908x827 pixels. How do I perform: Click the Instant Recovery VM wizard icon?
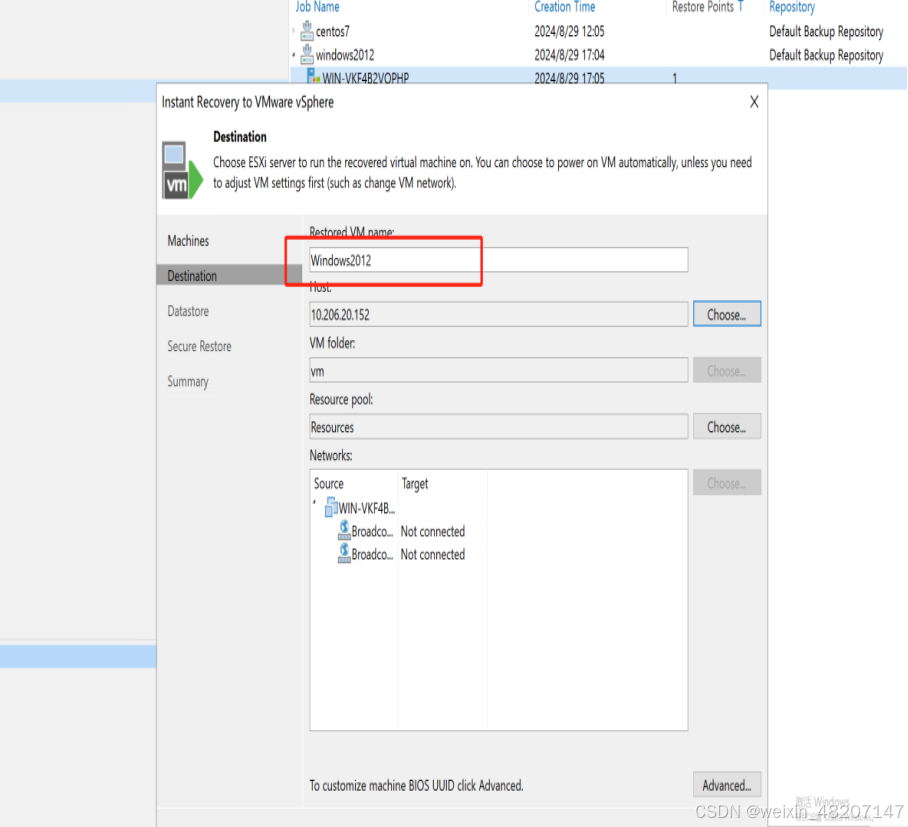(182, 170)
